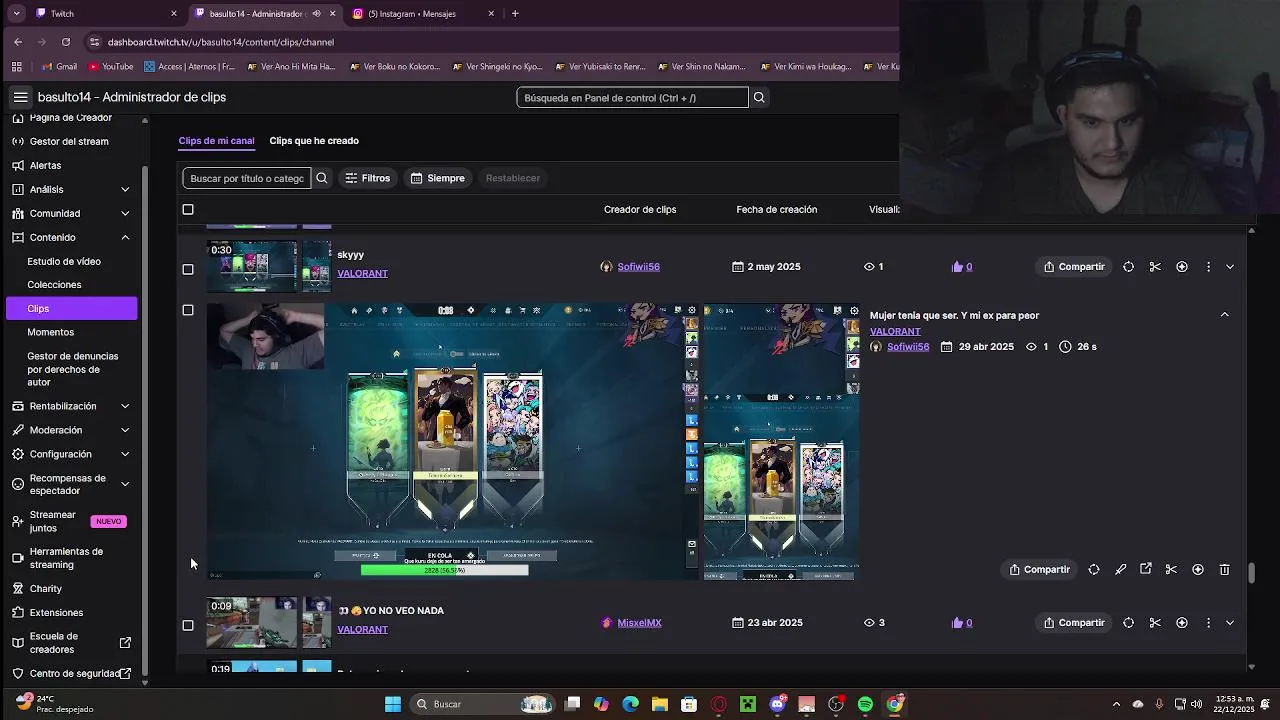The width and height of the screenshot is (1280, 720).
Task: Click Compartir in the skyyy row
Action: tap(1075, 267)
